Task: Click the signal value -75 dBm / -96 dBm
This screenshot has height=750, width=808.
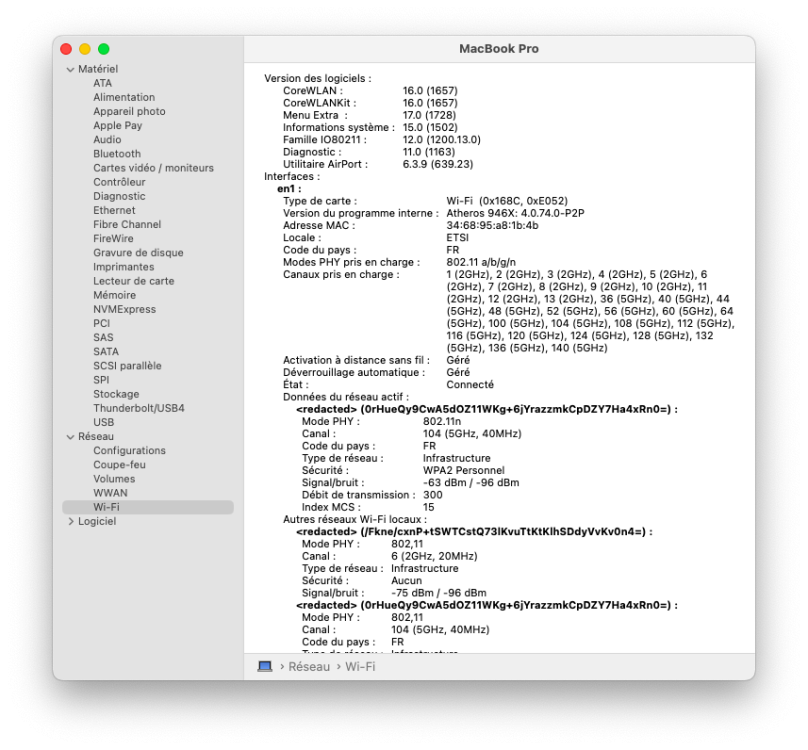Action: [439, 593]
